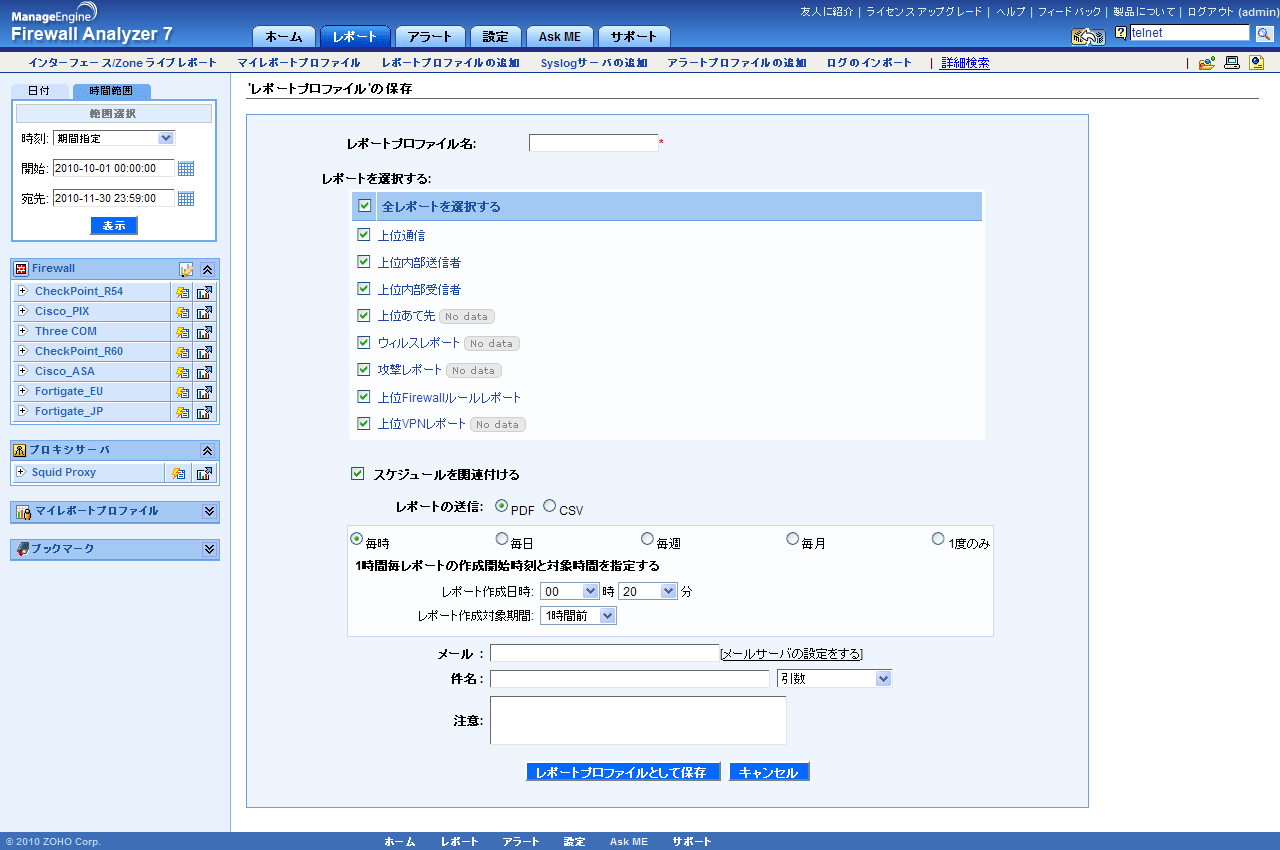
Task: Open the サポート top tab
Action: (634, 37)
